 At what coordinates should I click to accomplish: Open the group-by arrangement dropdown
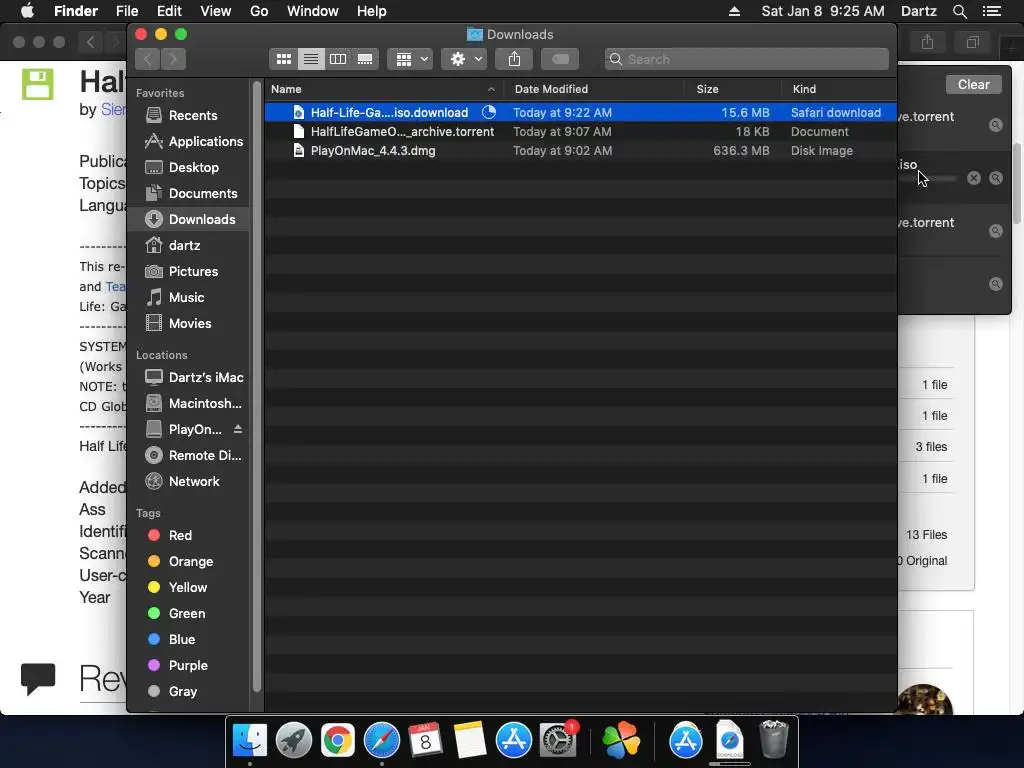pos(410,59)
